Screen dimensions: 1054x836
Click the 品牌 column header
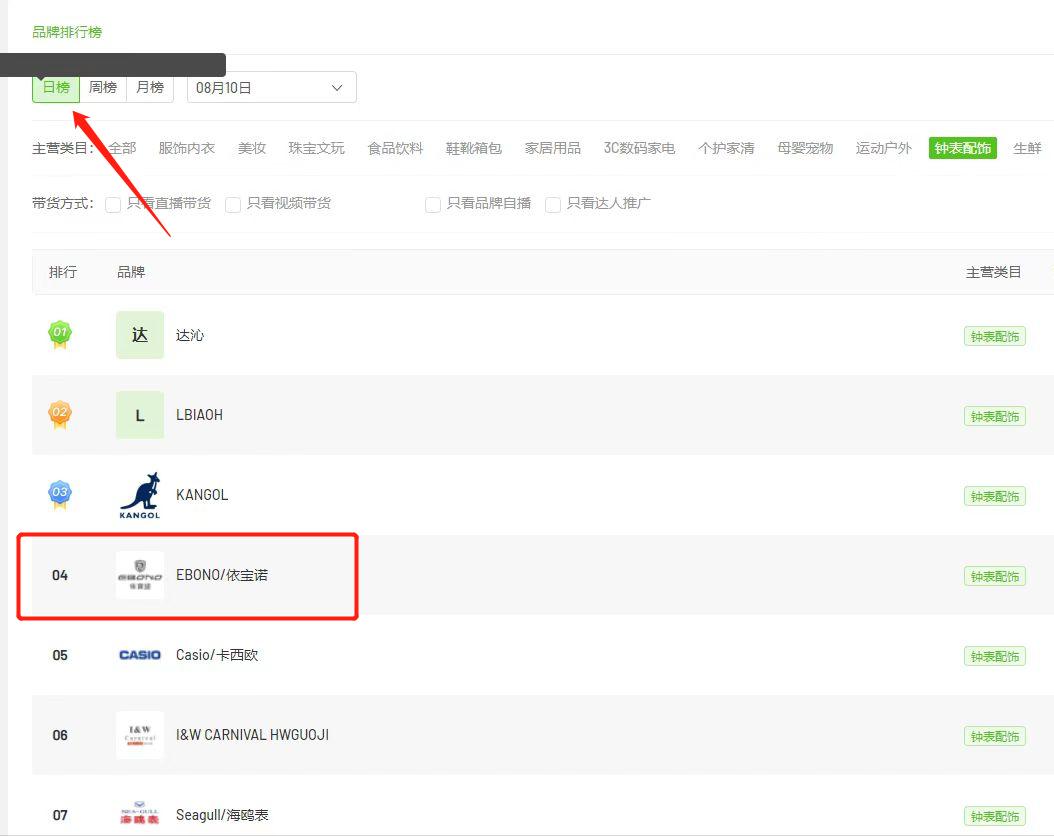[131, 272]
